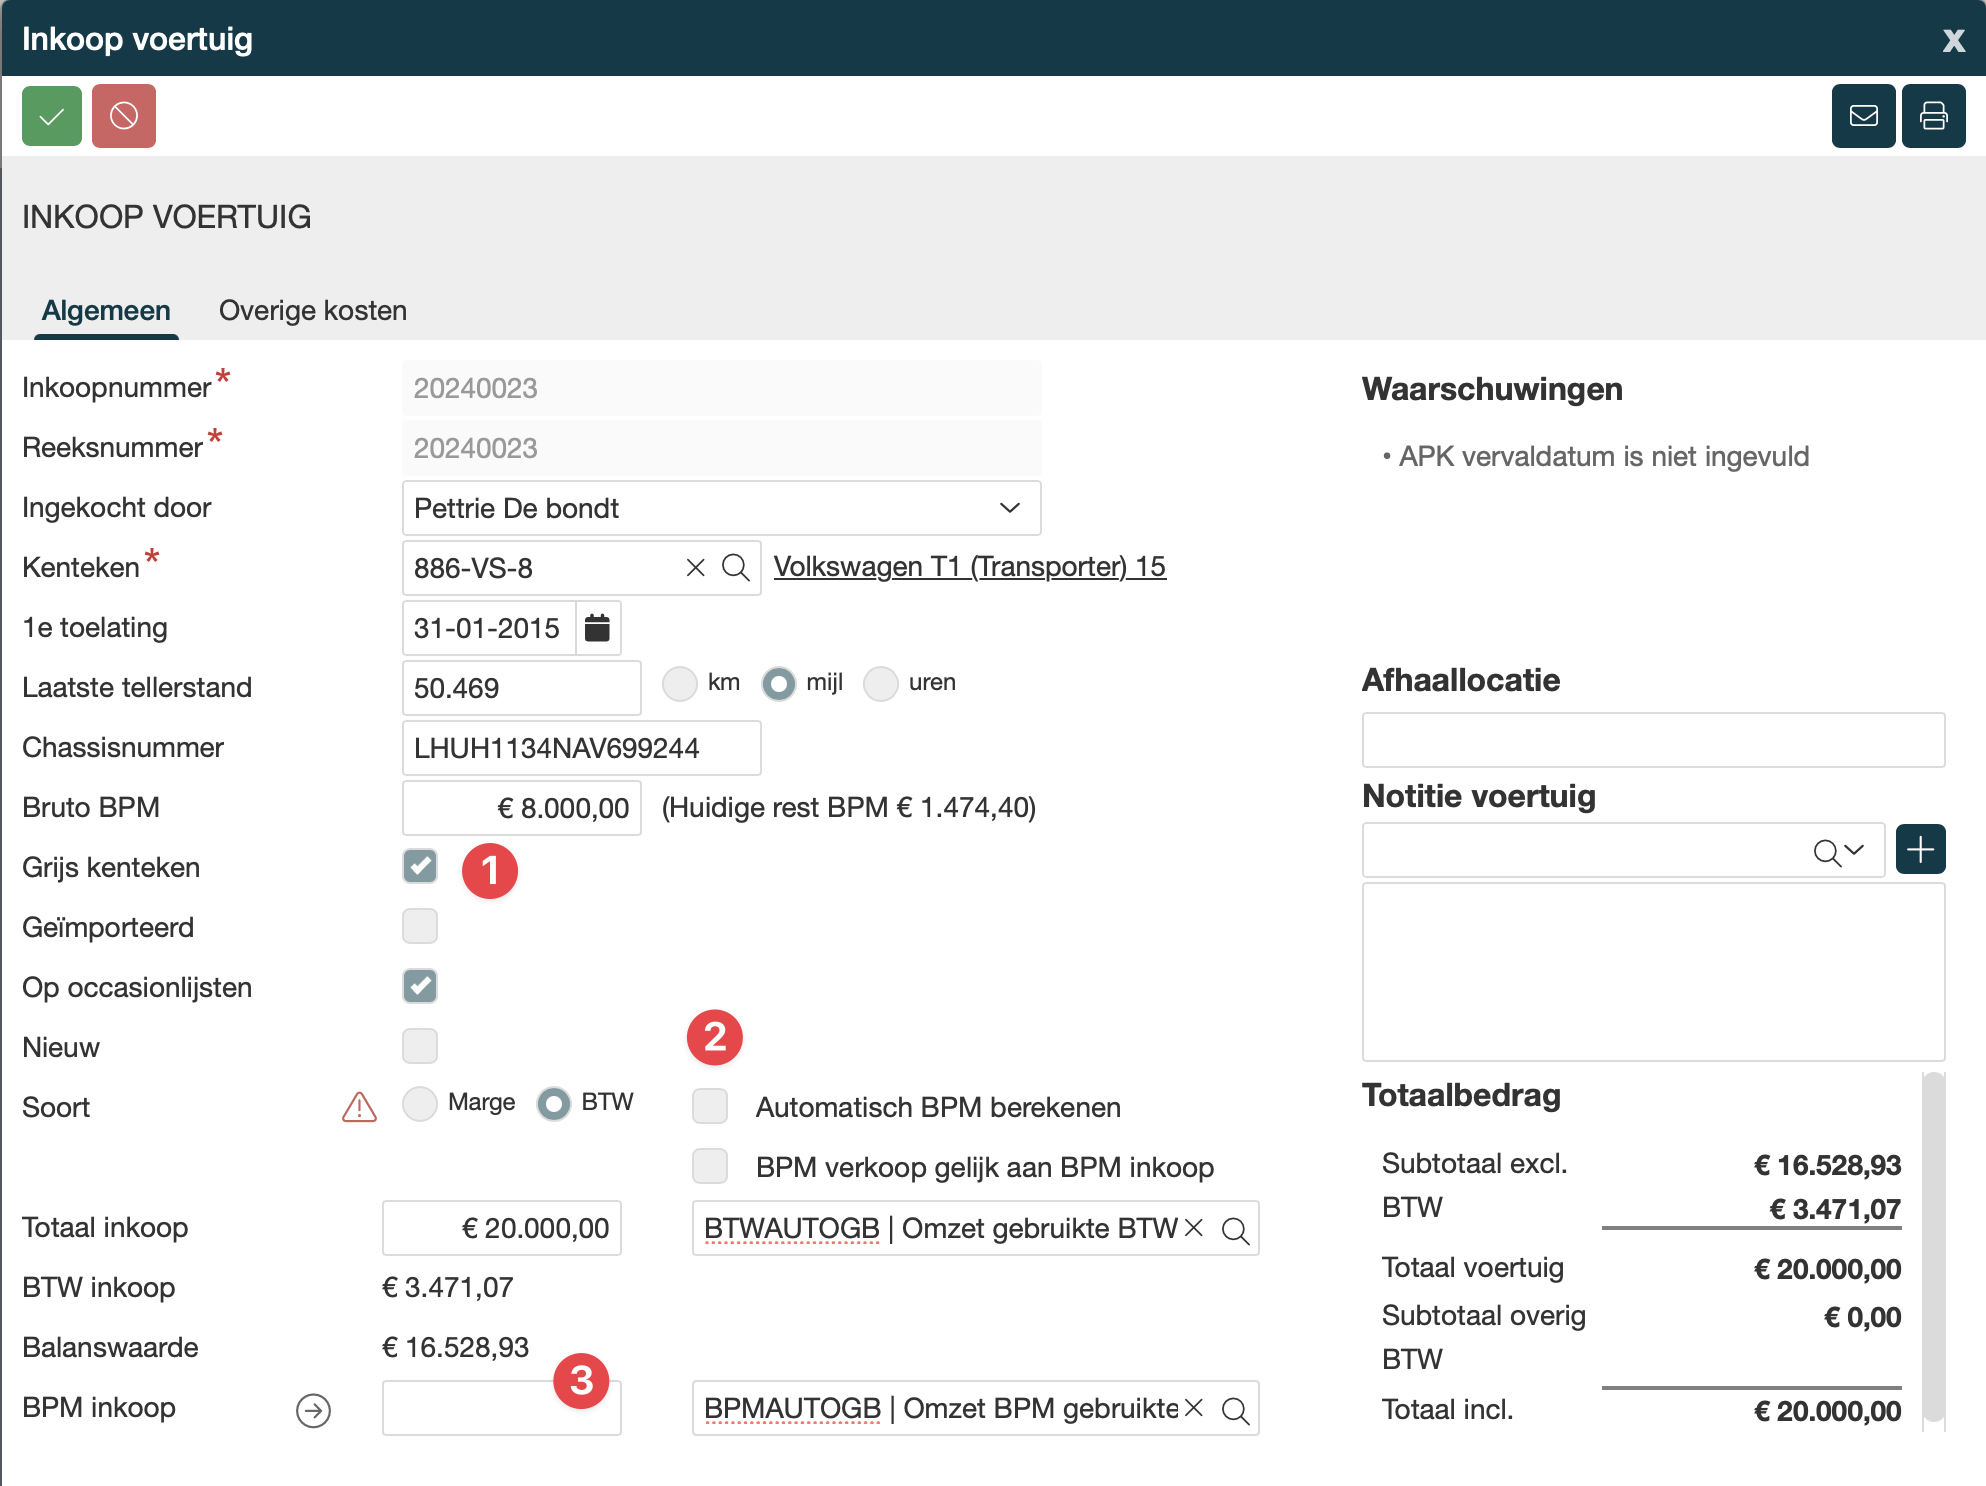The image size is (1986, 1486).
Task: Select km as tellerstand unit
Action: coord(680,684)
